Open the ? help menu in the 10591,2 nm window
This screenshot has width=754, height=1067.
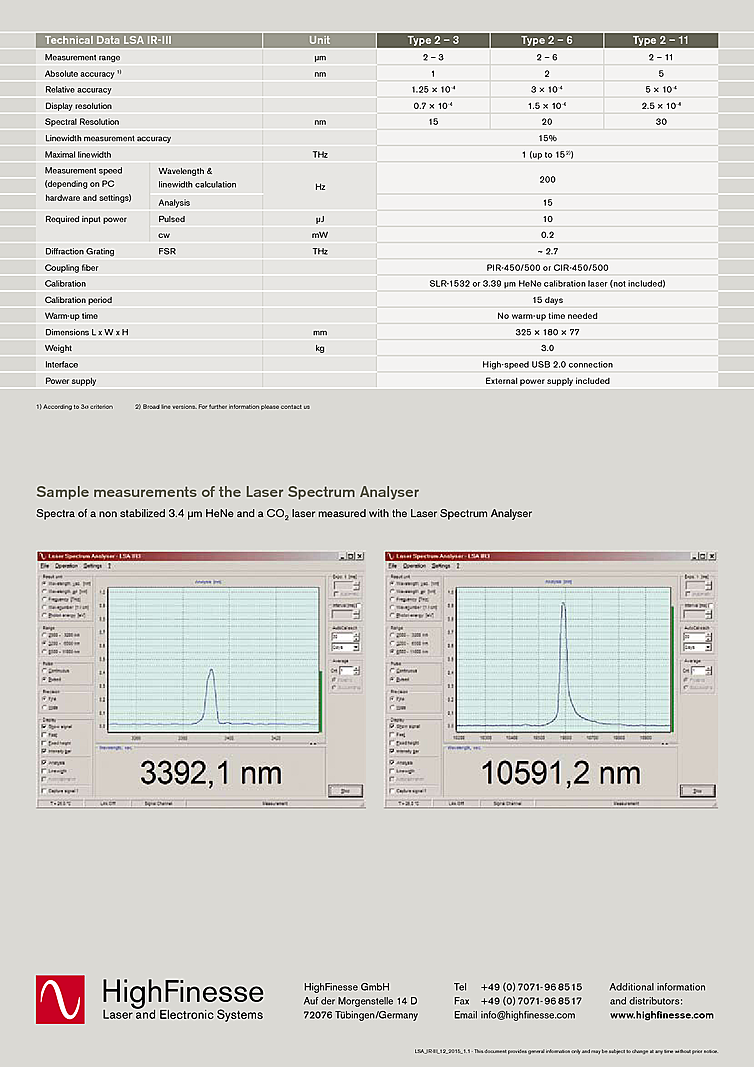click(x=458, y=565)
